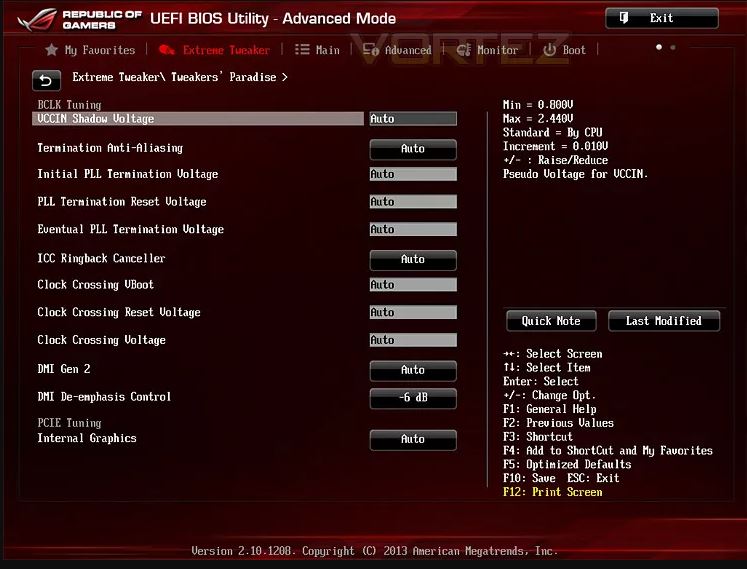Select the first tab page dot

[x=659, y=47]
